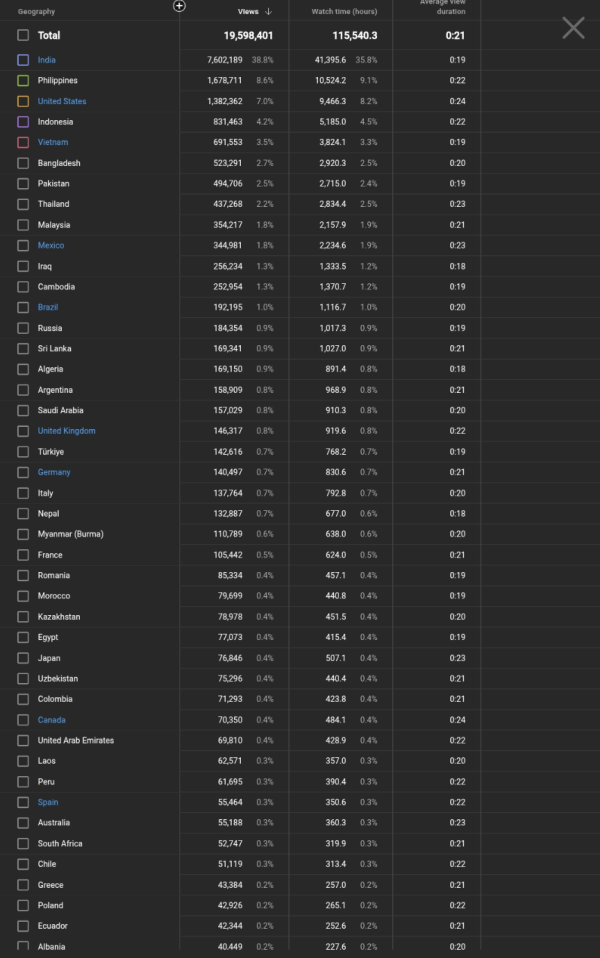This screenshot has width=600, height=958.
Task: Select the United States row checkbox
Action: (23, 101)
